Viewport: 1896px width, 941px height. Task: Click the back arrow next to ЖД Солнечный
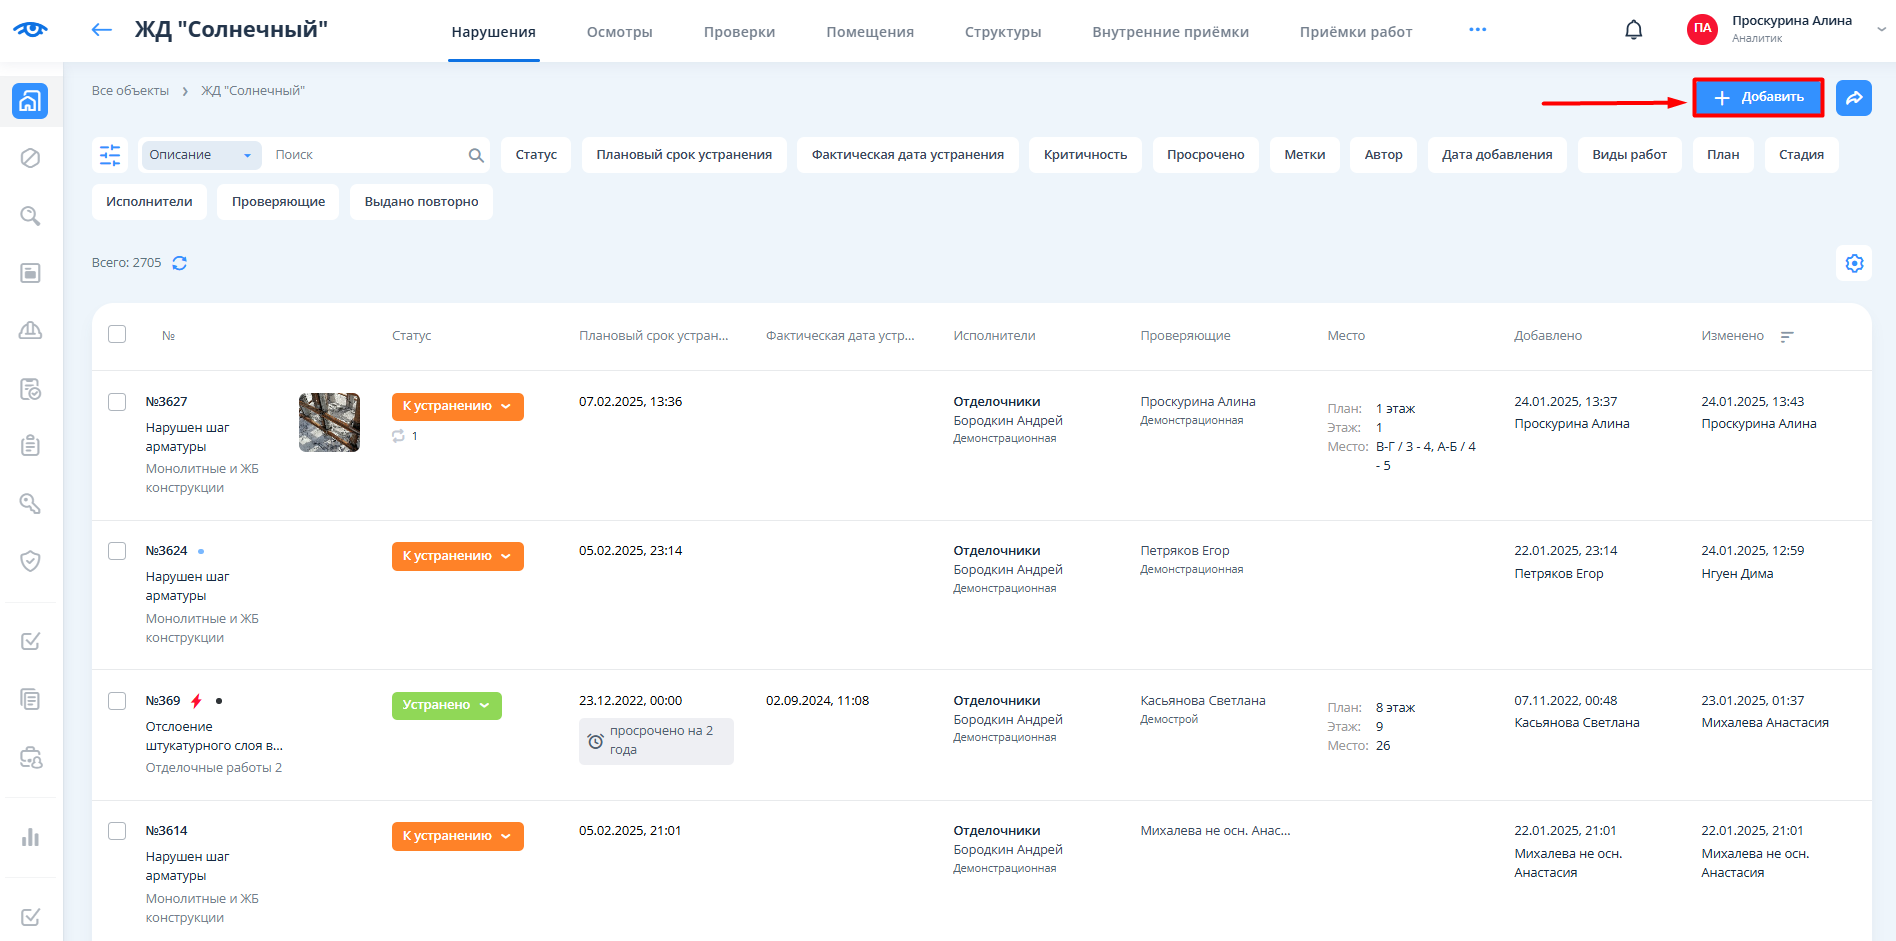(101, 30)
